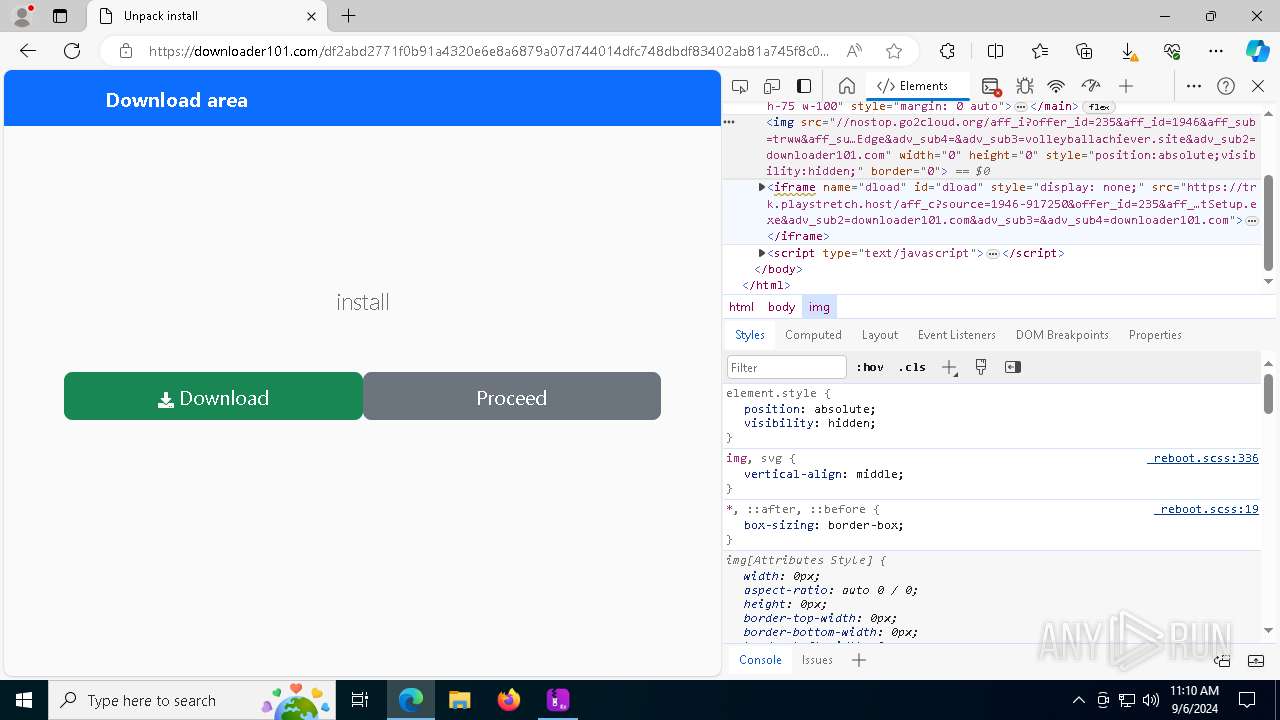1280x720 pixels.
Task: Expand the script text/javascript node
Action: (762, 253)
